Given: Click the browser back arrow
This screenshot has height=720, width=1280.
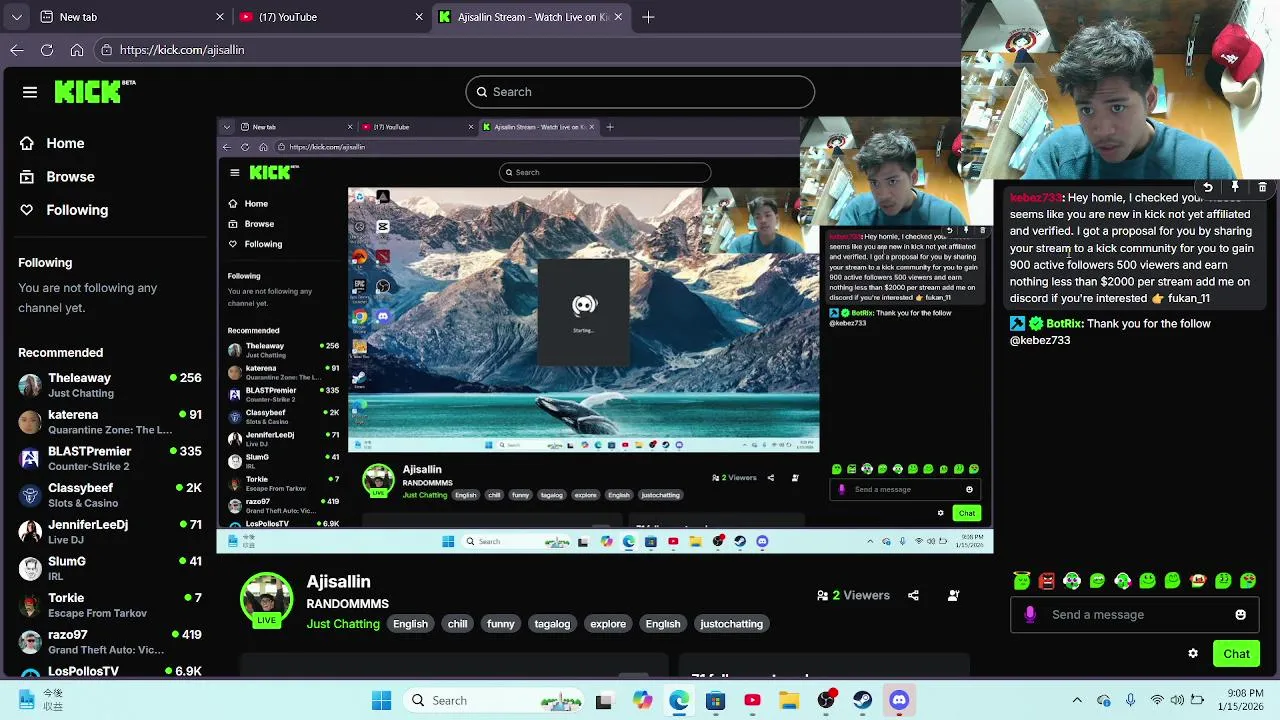Looking at the screenshot, I should click(17, 50).
